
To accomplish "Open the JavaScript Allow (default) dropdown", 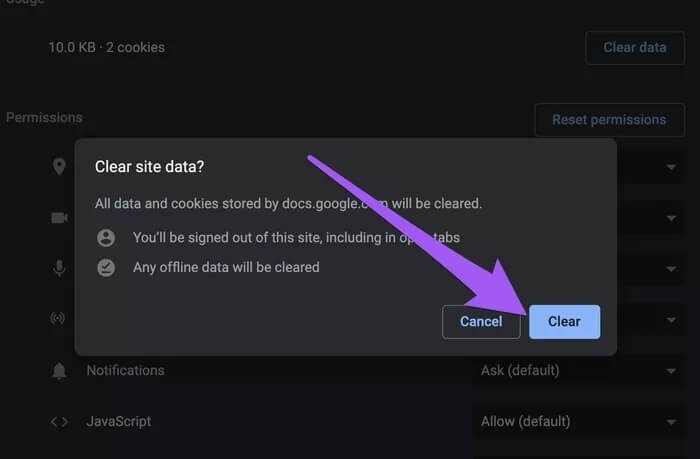I will [578, 421].
